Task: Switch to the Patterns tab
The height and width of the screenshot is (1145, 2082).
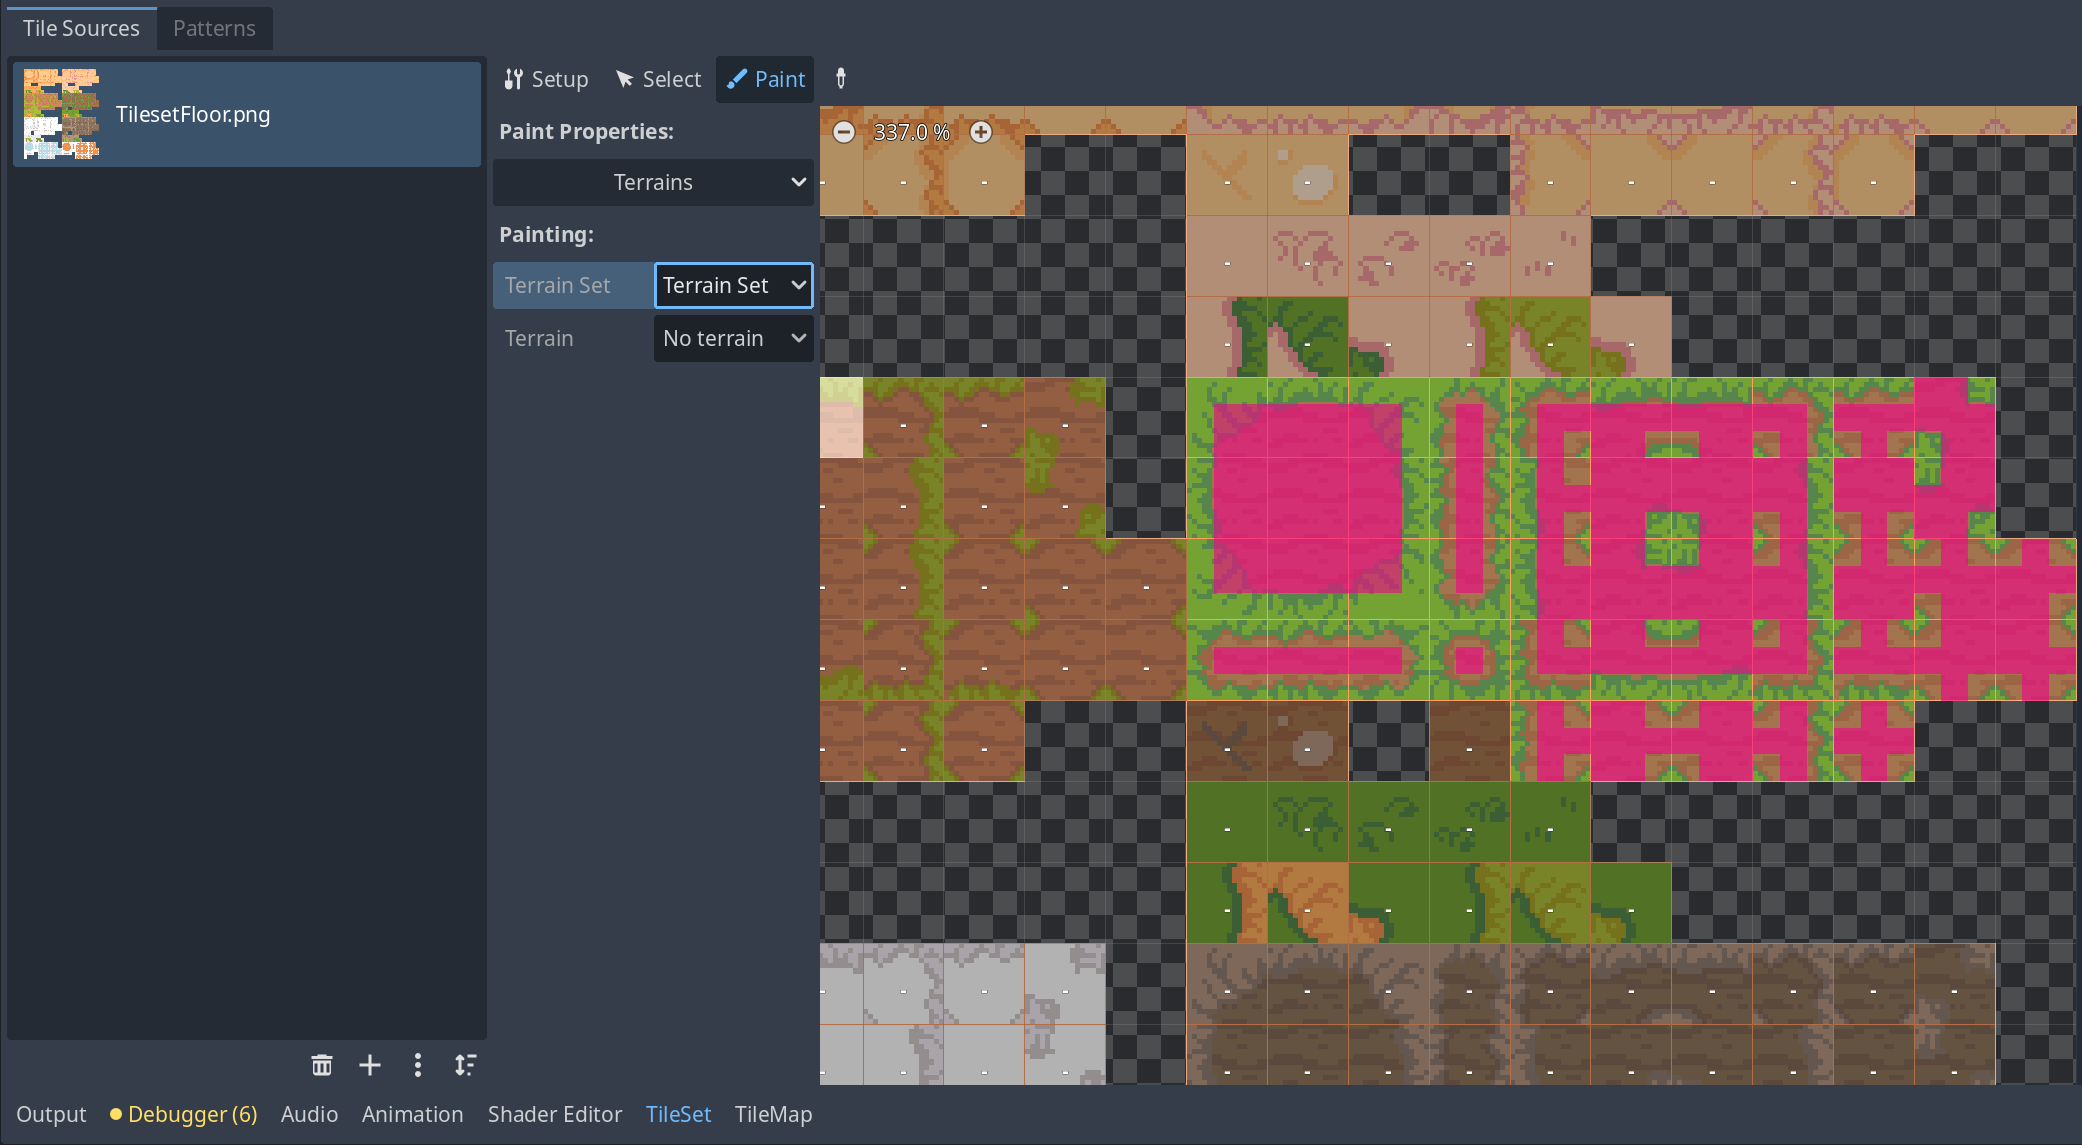Action: click(x=214, y=28)
